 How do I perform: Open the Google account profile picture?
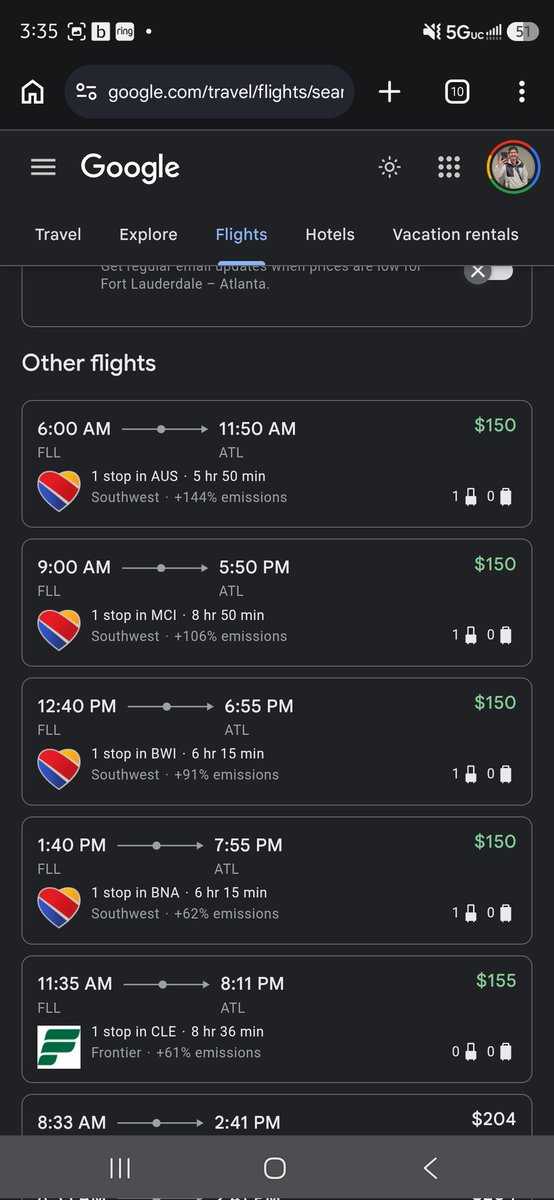click(x=513, y=167)
